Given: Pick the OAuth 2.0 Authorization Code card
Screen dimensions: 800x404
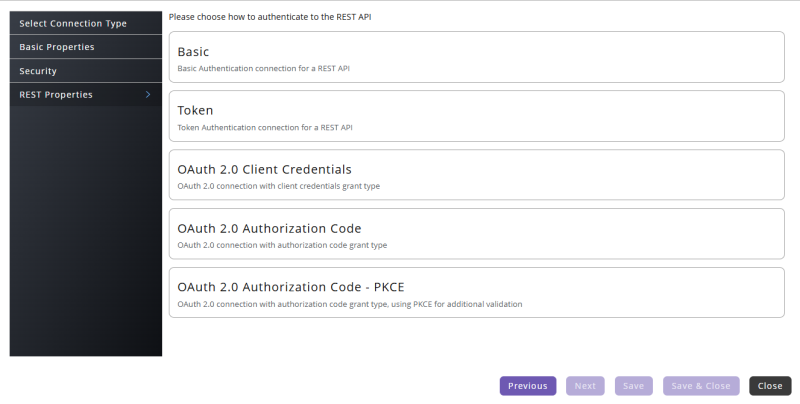Looking at the screenshot, I should (x=477, y=234).
